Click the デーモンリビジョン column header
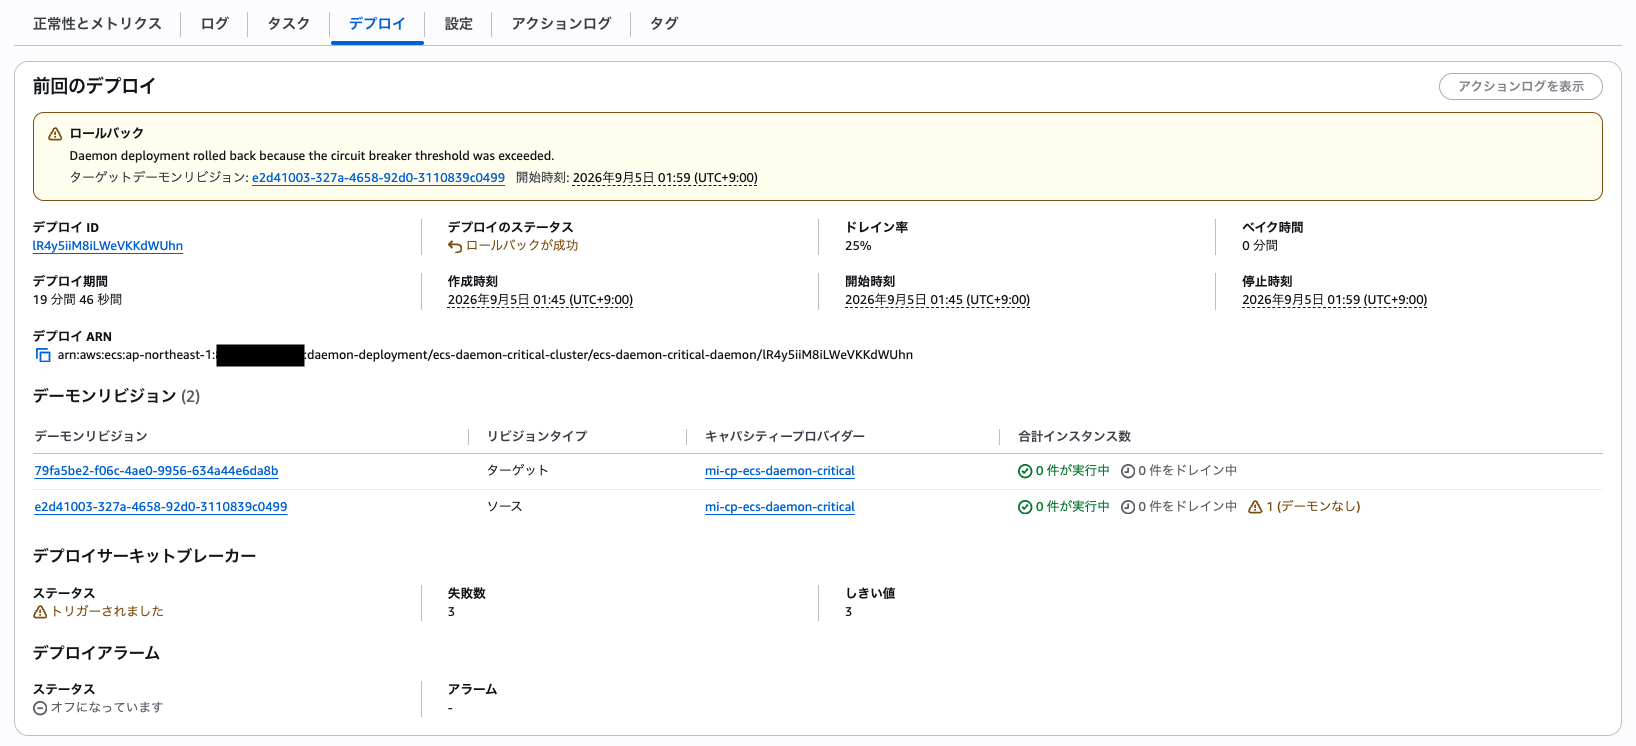Image resolution: width=1636 pixels, height=746 pixels. tap(91, 436)
